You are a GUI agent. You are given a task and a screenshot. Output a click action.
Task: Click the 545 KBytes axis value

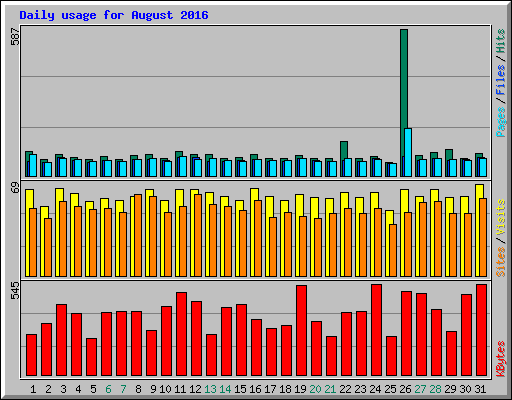(x=15, y=291)
